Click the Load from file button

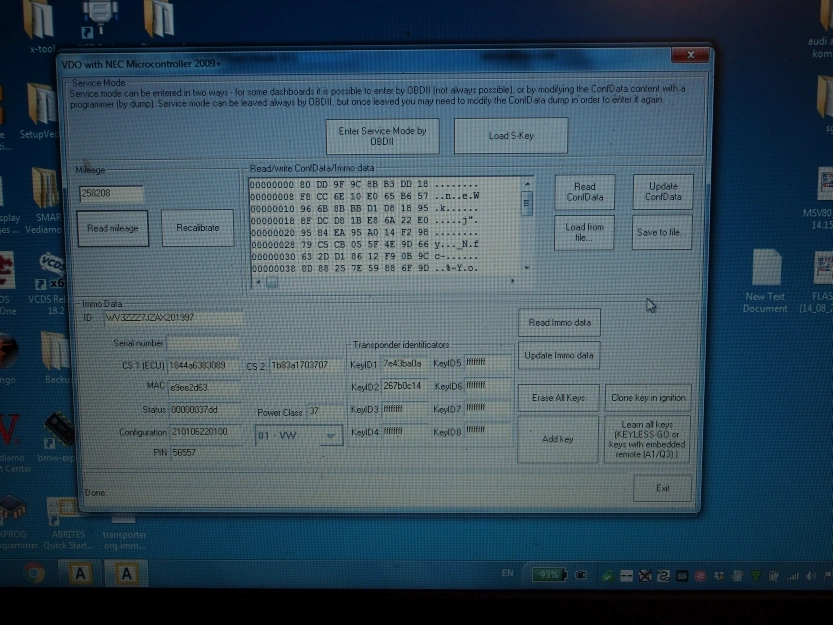584,232
